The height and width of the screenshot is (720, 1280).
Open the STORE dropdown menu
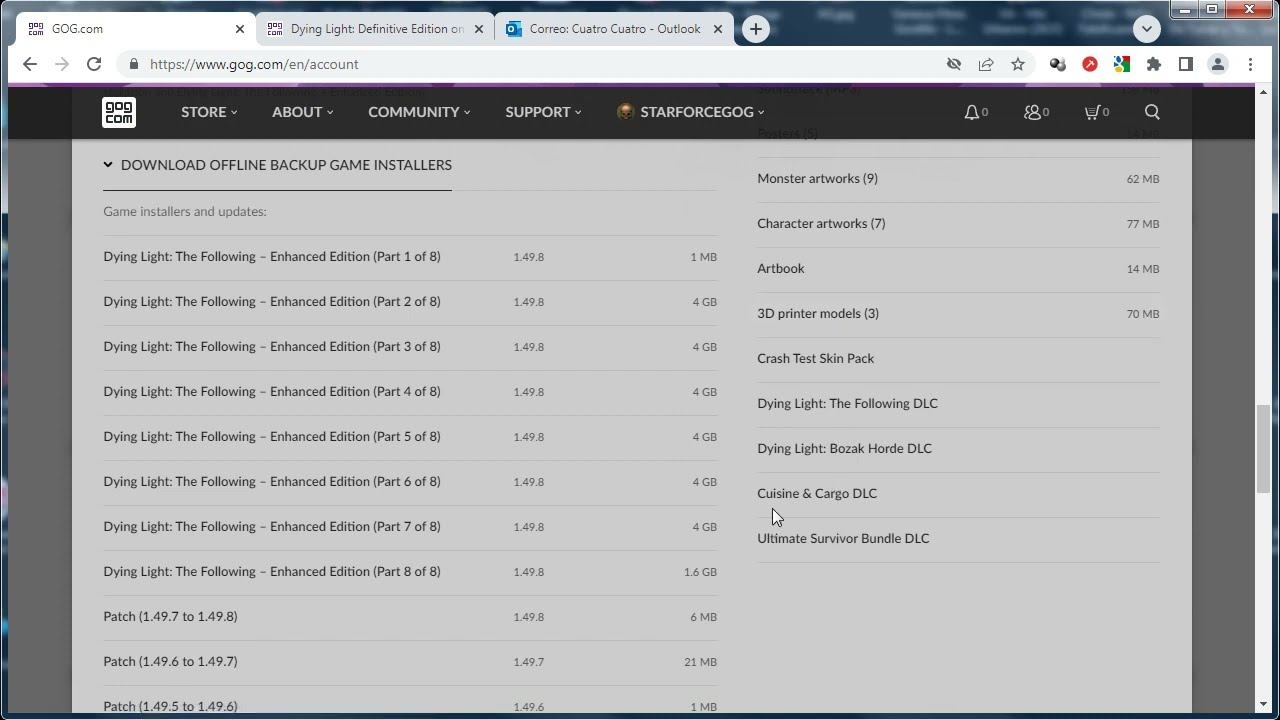pyautogui.click(x=209, y=112)
